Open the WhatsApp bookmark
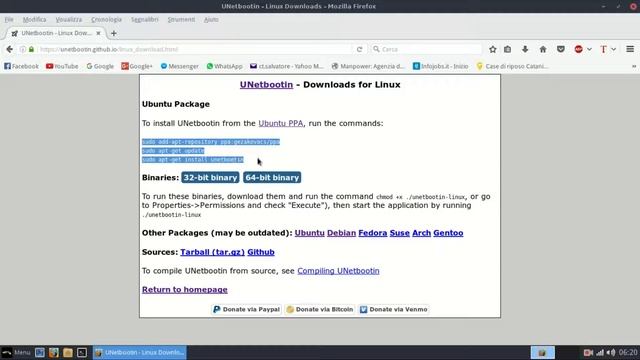The height and width of the screenshot is (360, 640). pyautogui.click(x=224, y=66)
